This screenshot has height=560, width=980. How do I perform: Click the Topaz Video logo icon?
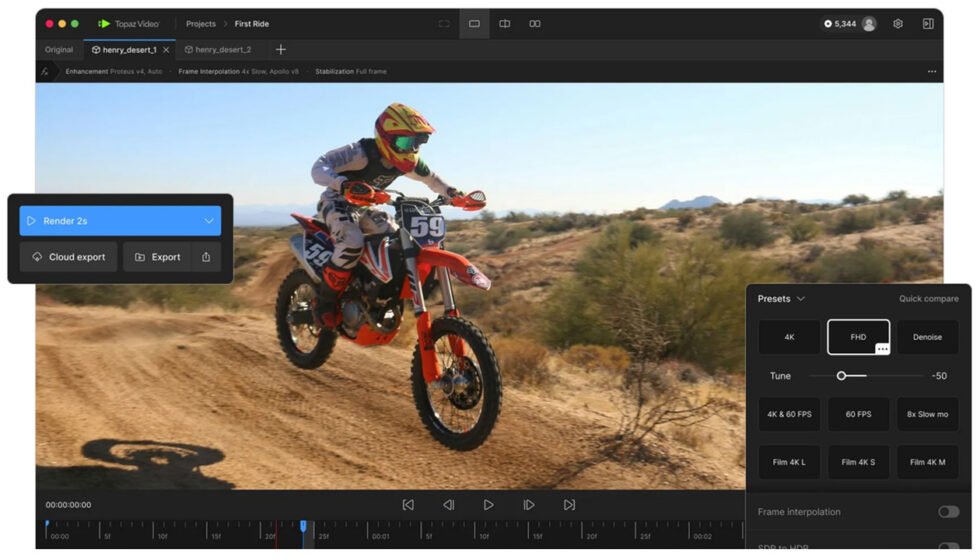click(104, 24)
